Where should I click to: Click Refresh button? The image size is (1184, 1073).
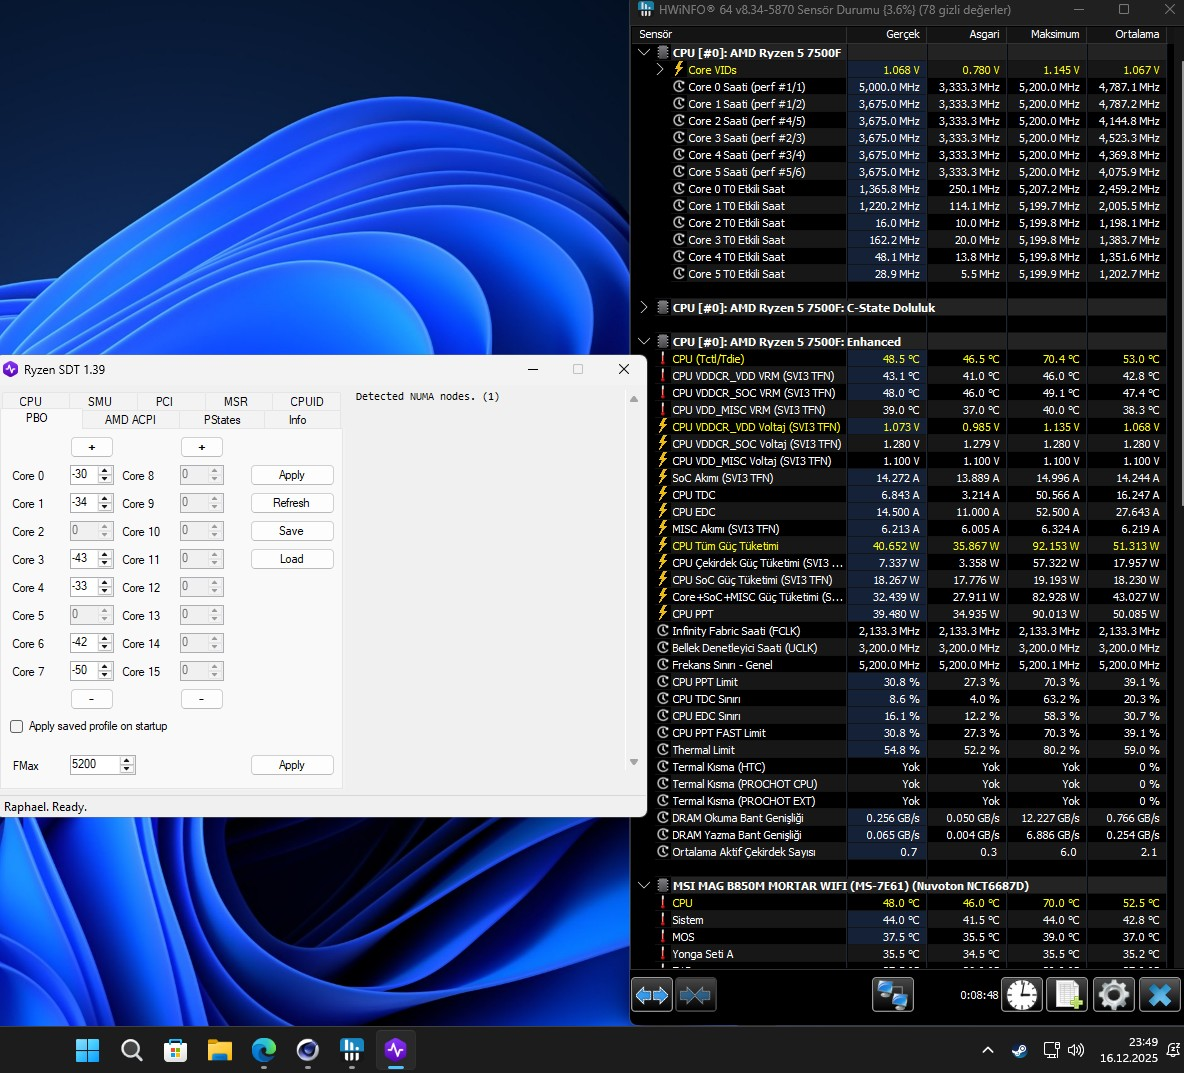coord(291,503)
